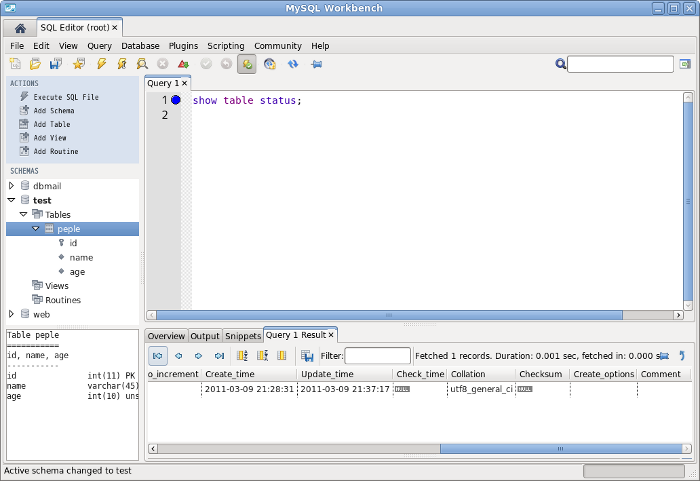Click the editor horizontal scrollbar thumb
700x481 pixels.
coord(389,315)
